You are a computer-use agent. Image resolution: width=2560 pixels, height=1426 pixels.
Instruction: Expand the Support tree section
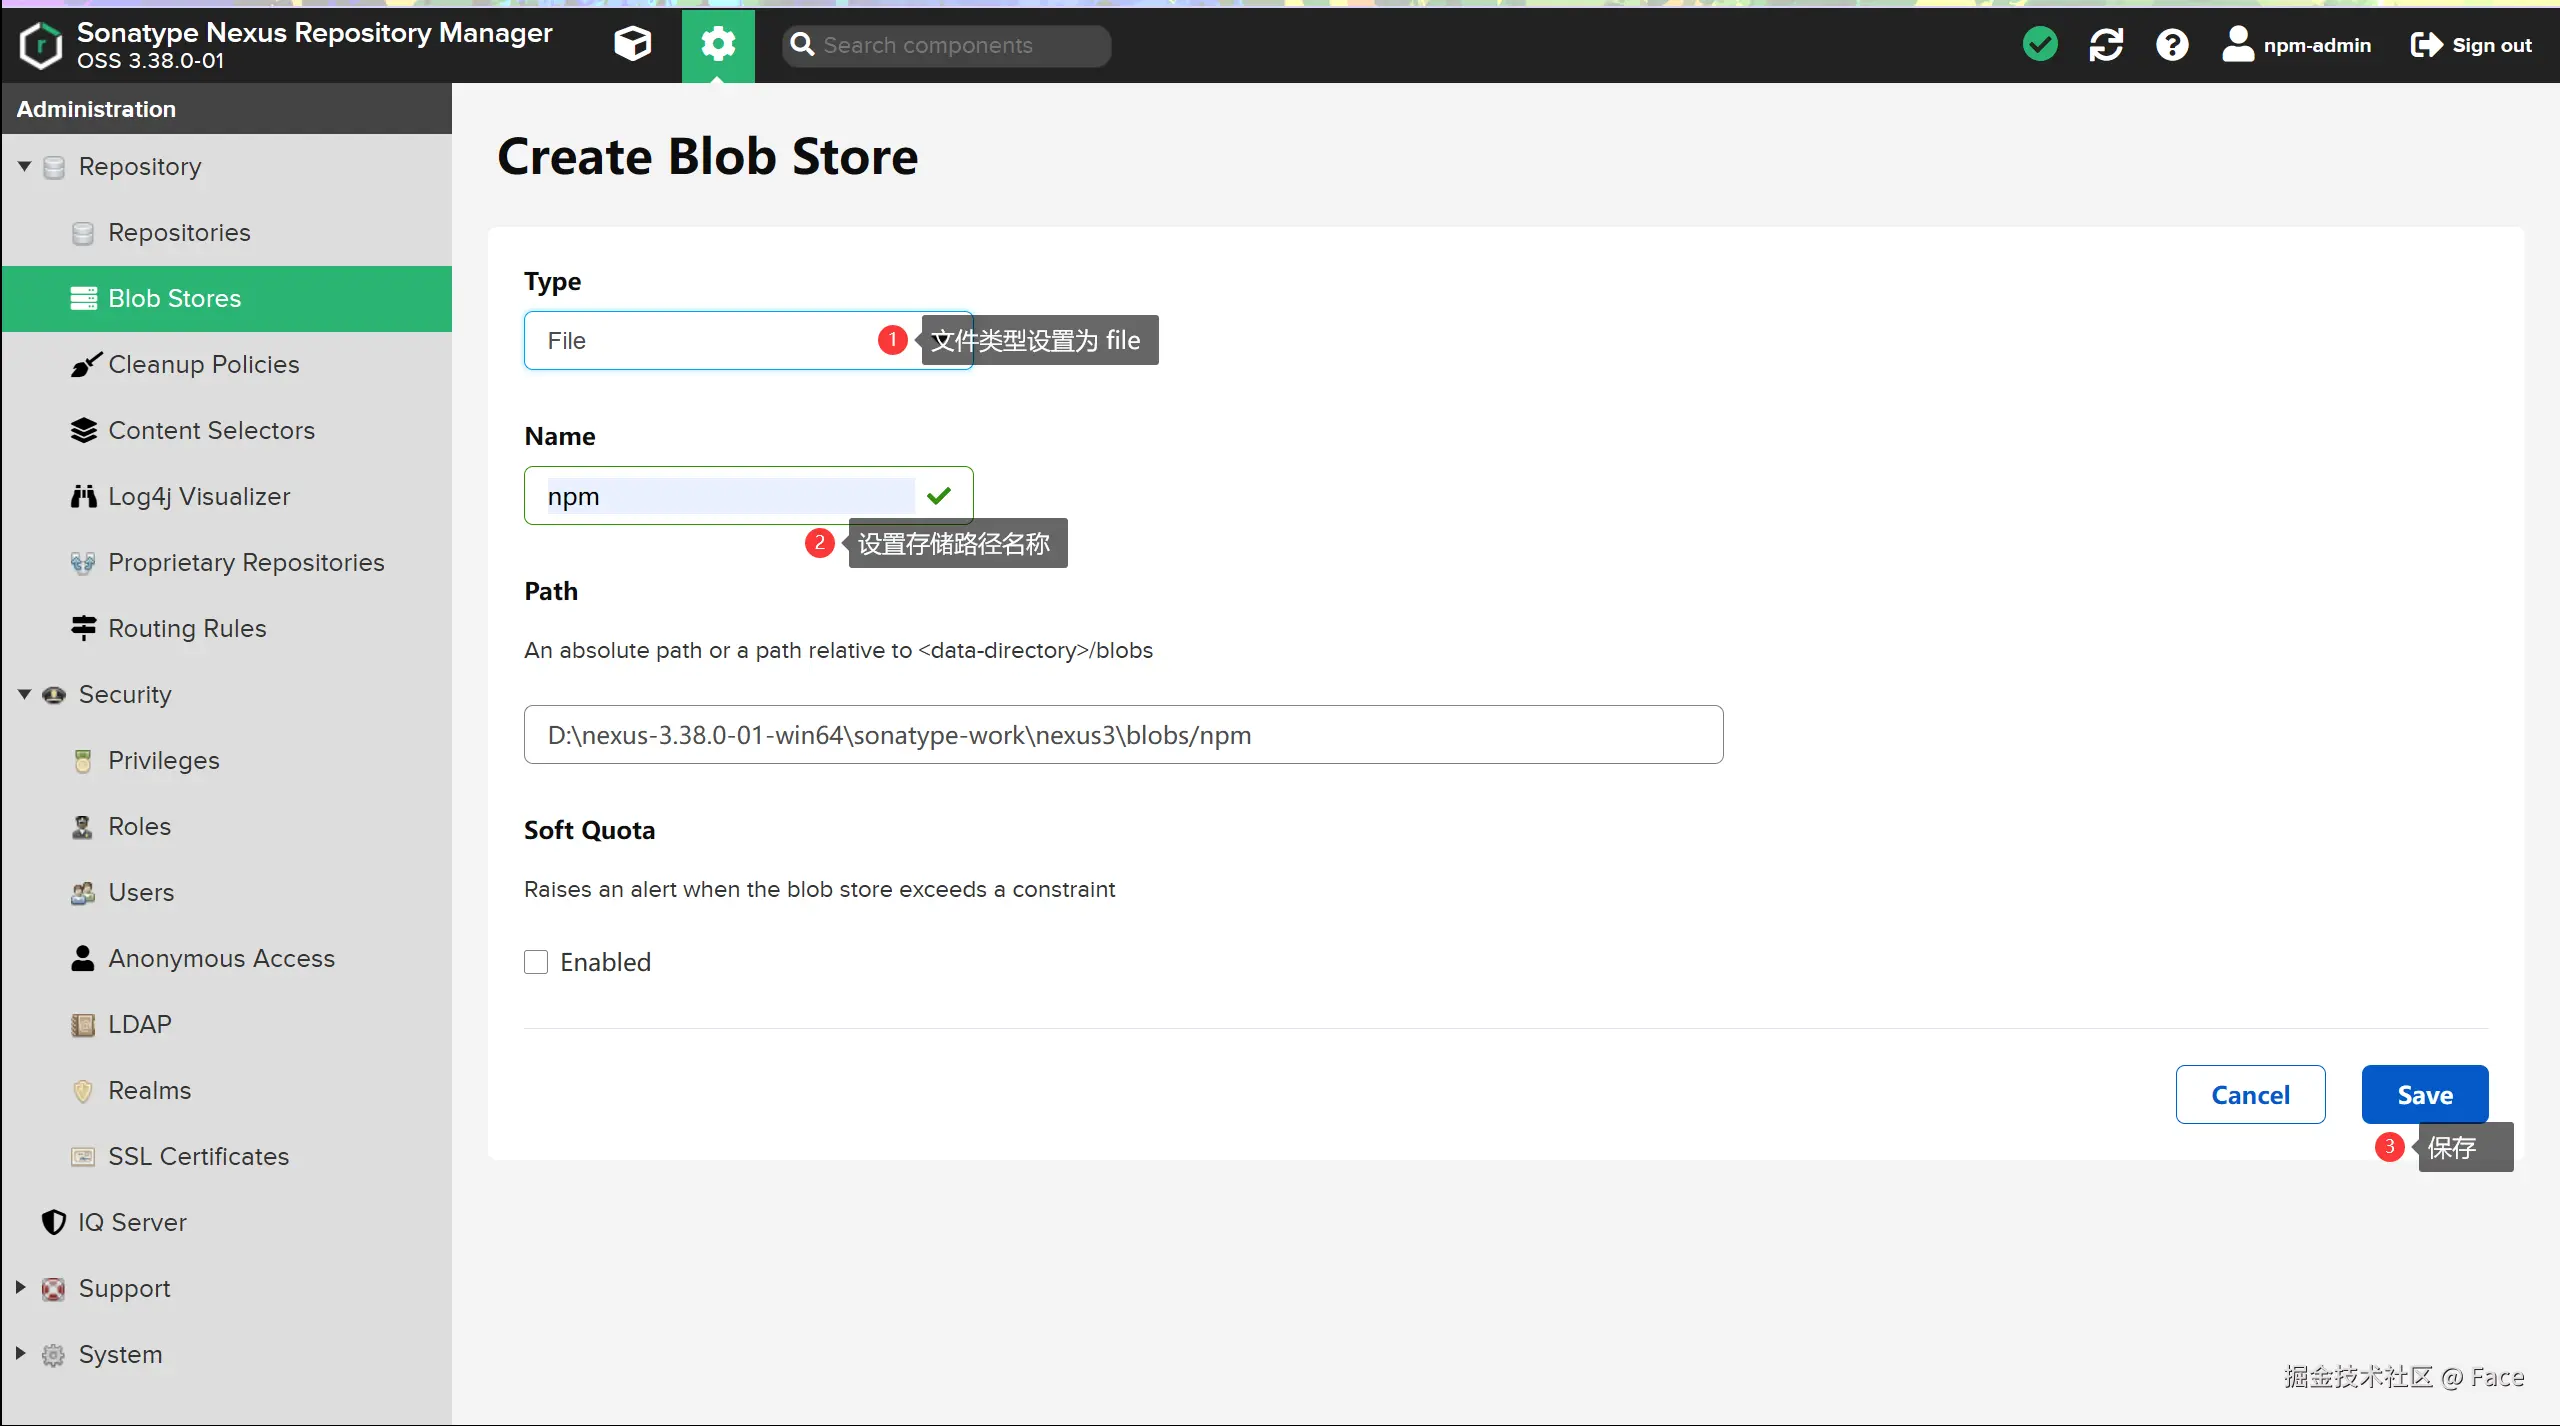tap(20, 1288)
